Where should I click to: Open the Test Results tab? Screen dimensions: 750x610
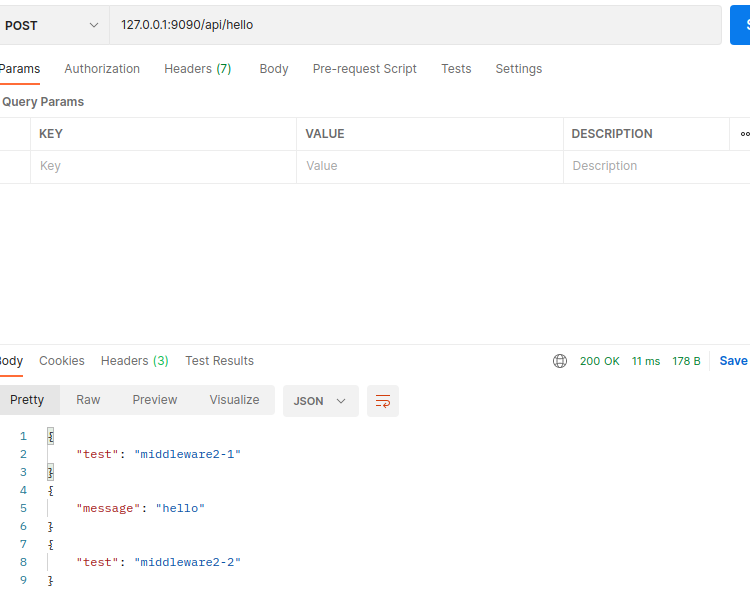[x=220, y=361]
